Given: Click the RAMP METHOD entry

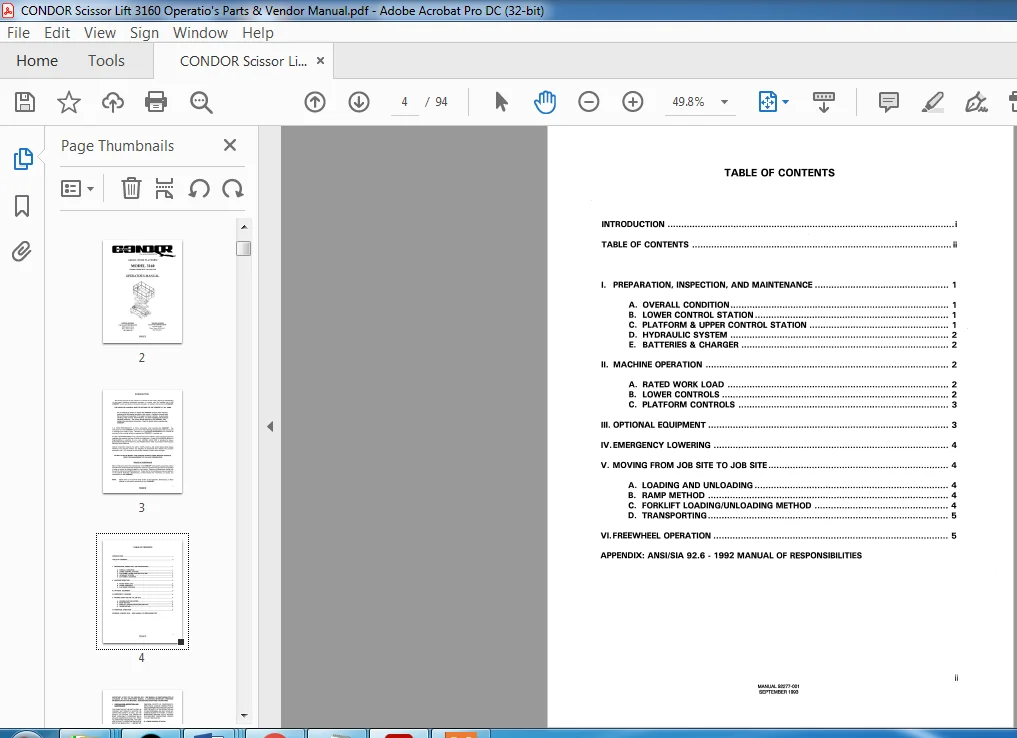Looking at the screenshot, I should 793,495.
